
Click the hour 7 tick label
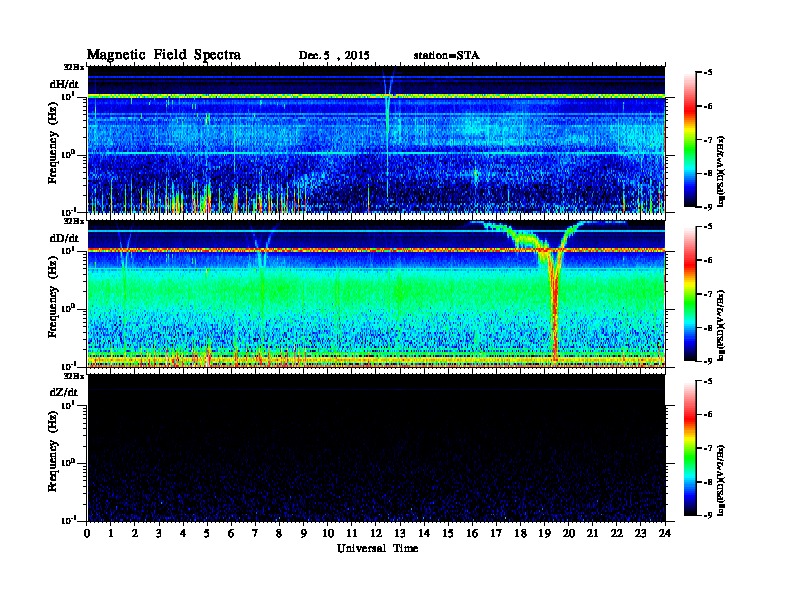click(256, 534)
